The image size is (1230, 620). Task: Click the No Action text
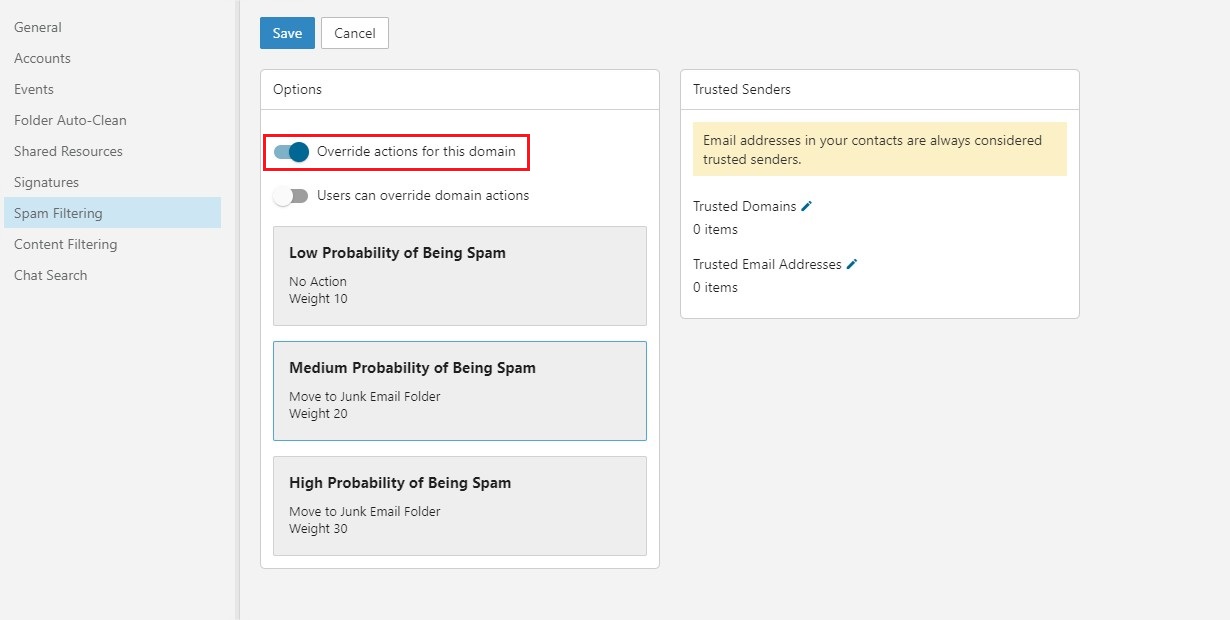[318, 282]
